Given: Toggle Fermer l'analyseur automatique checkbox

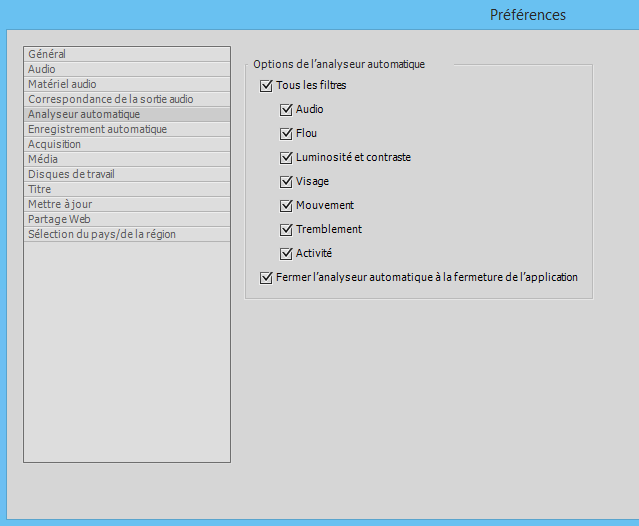Looking at the screenshot, I should (266, 278).
